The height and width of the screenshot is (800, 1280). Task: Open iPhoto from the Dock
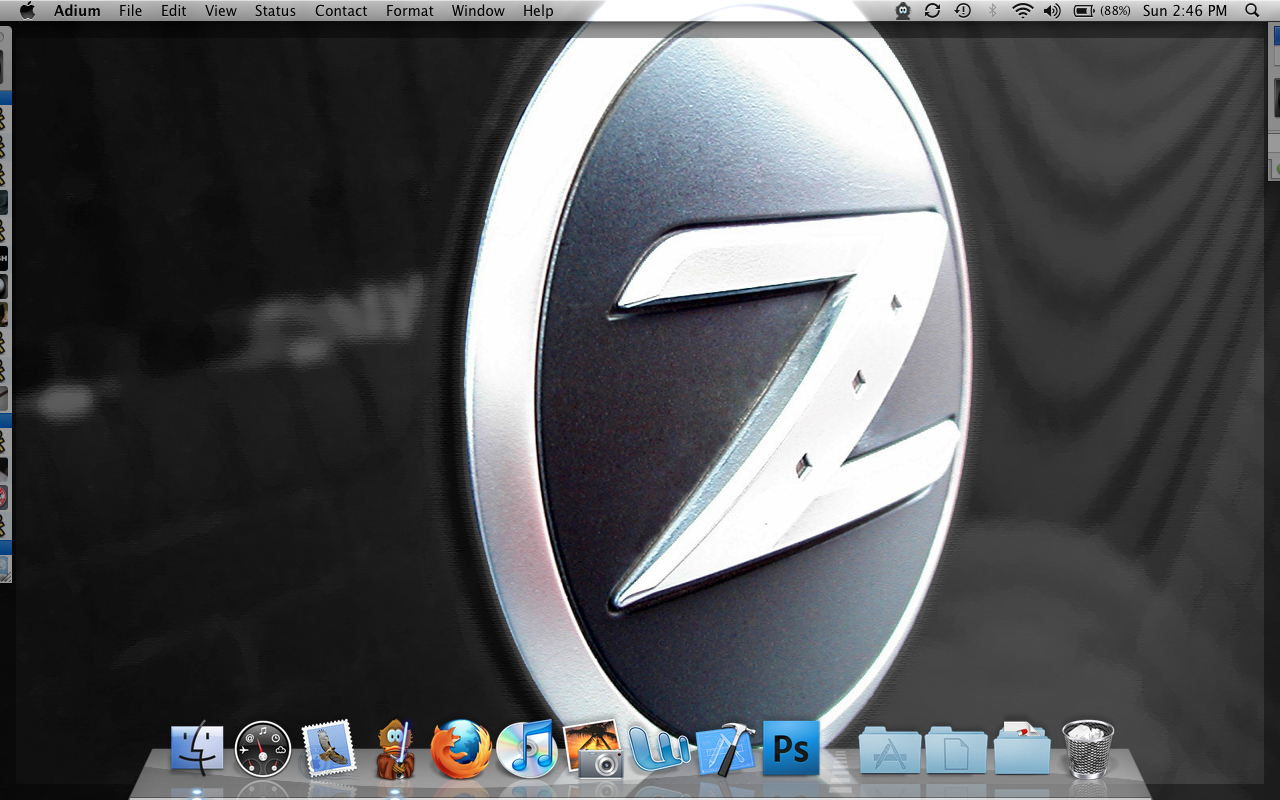tap(594, 751)
